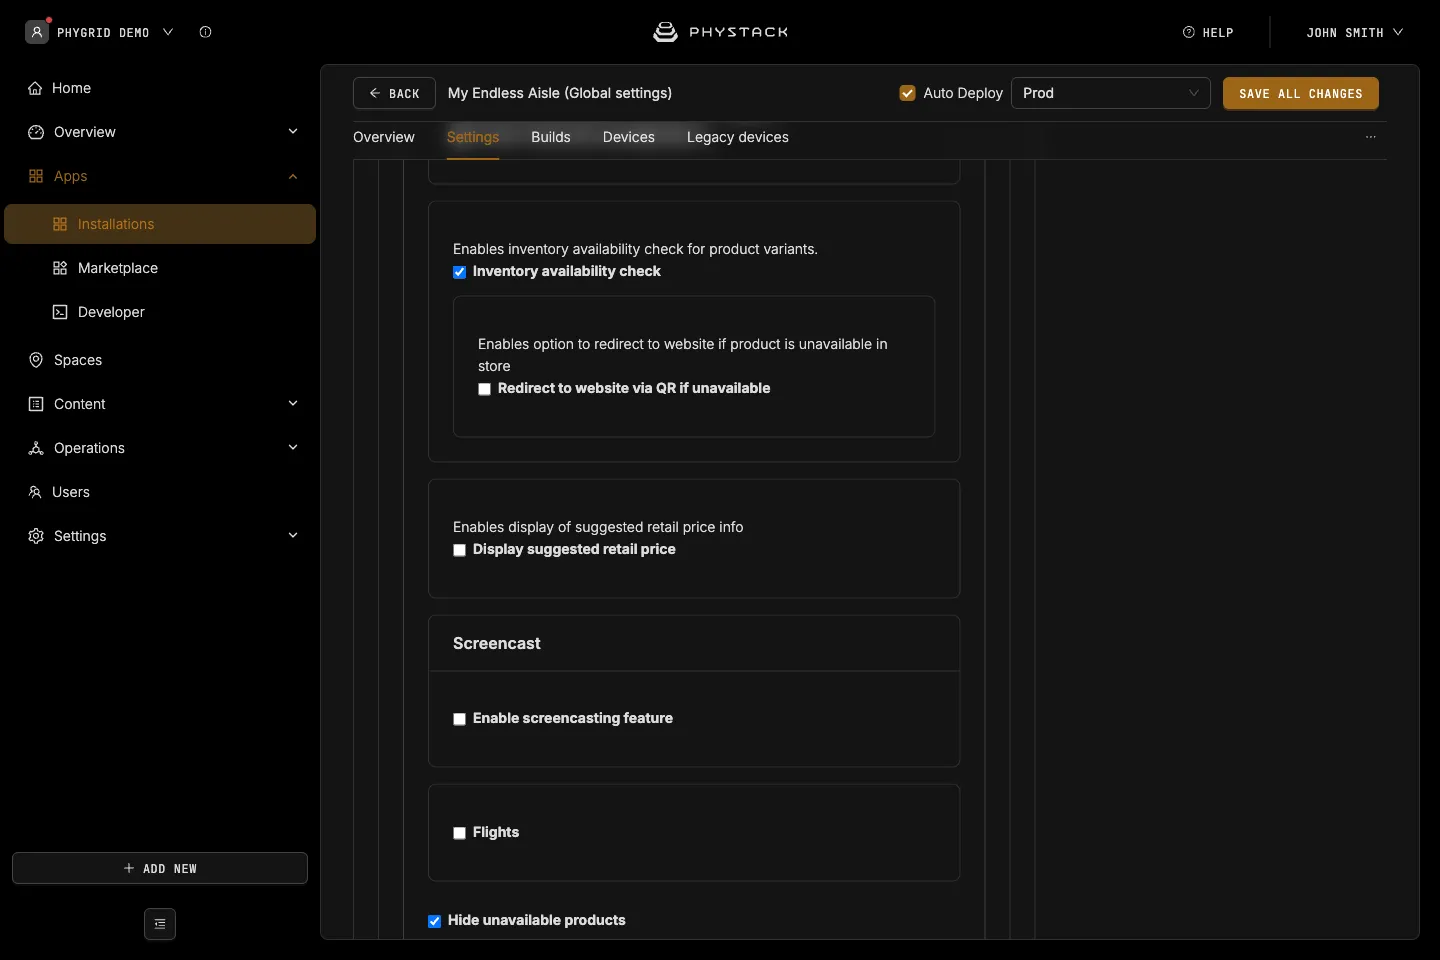Switch to the Legacy devices tab

point(738,137)
